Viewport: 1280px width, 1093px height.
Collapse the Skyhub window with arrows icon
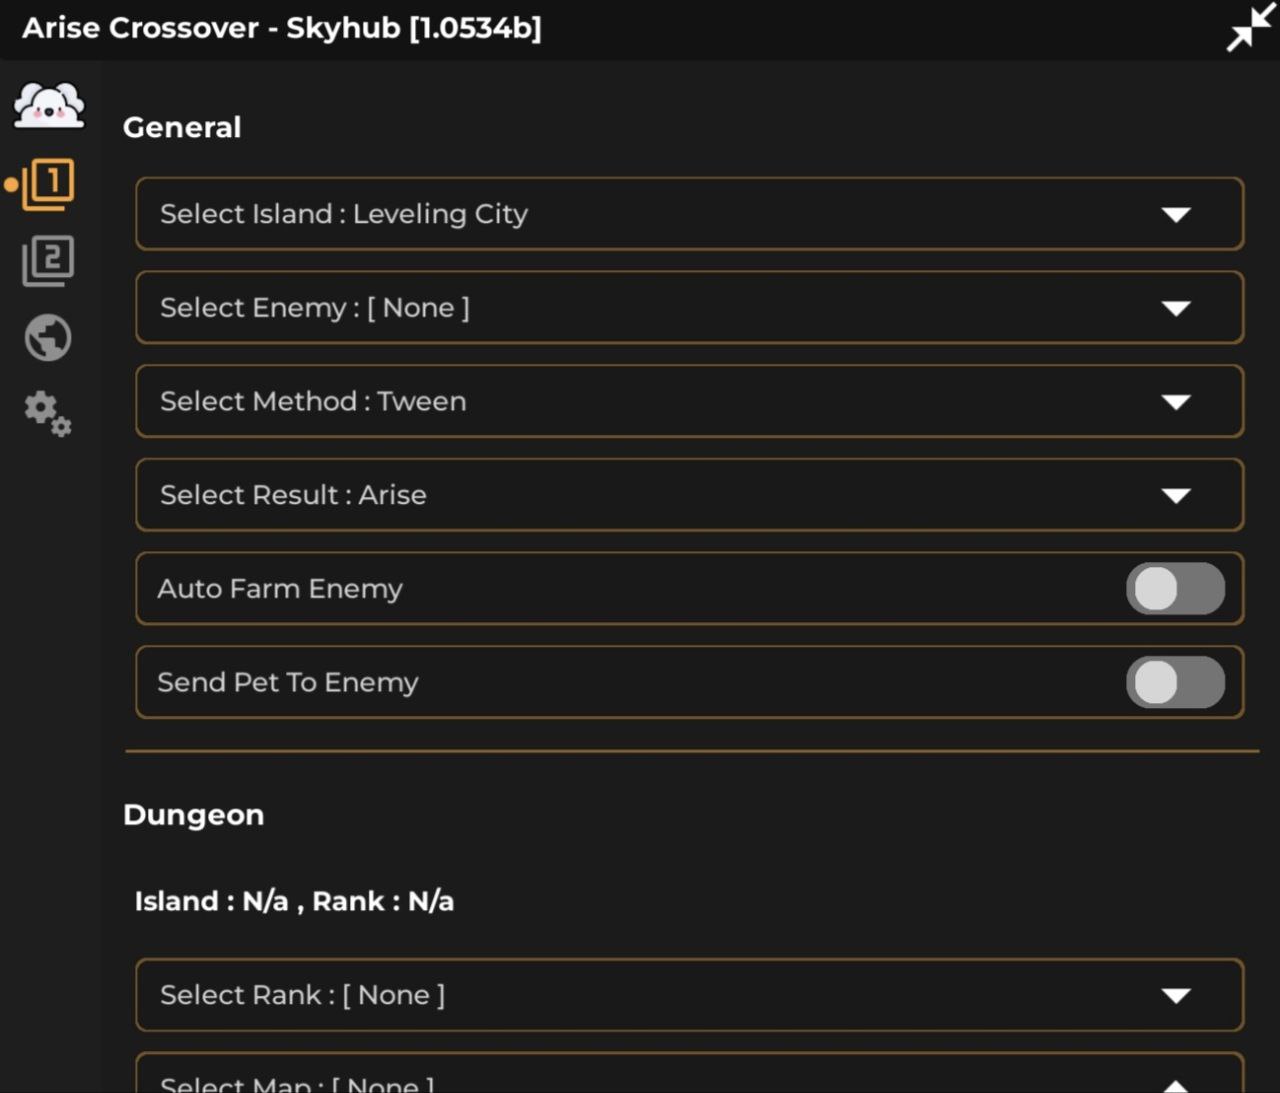point(1250,28)
